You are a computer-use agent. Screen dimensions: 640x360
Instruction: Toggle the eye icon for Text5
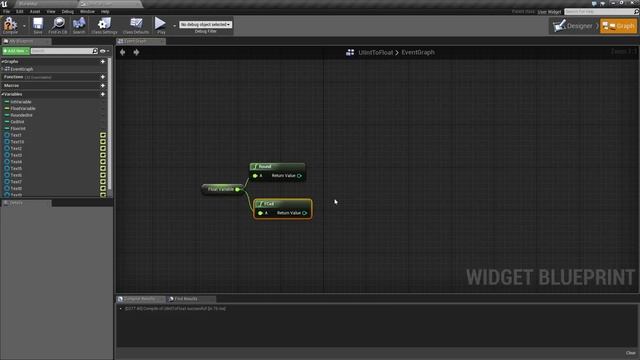(x=103, y=169)
